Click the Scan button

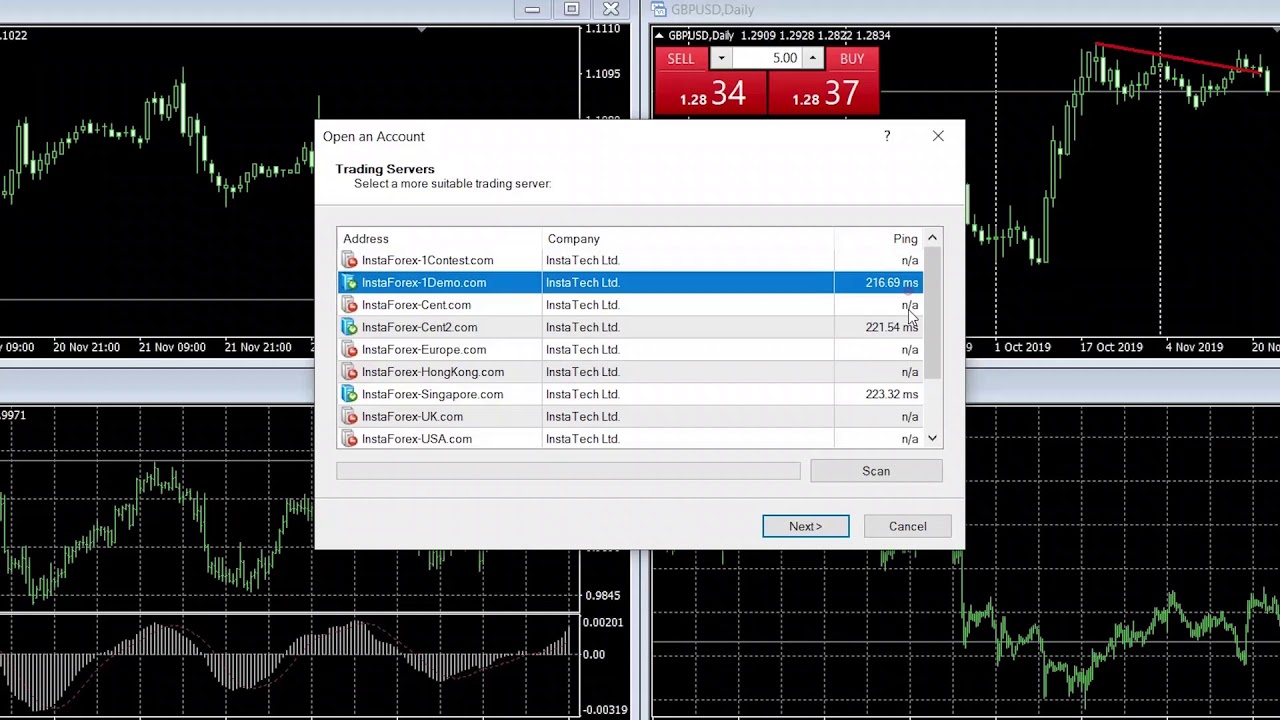(876, 471)
